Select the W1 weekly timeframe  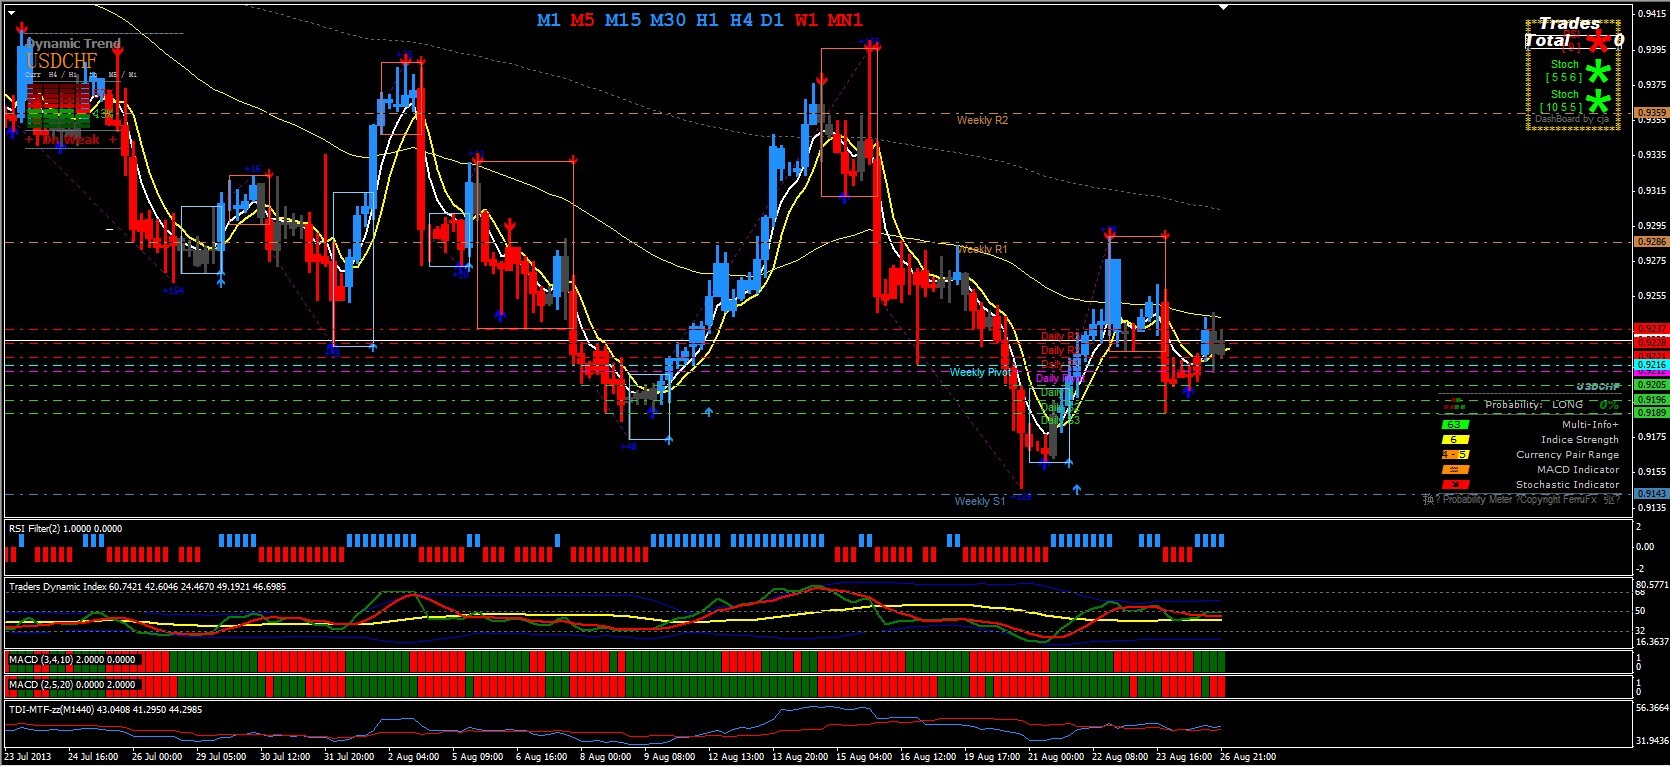(x=806, y=20)
